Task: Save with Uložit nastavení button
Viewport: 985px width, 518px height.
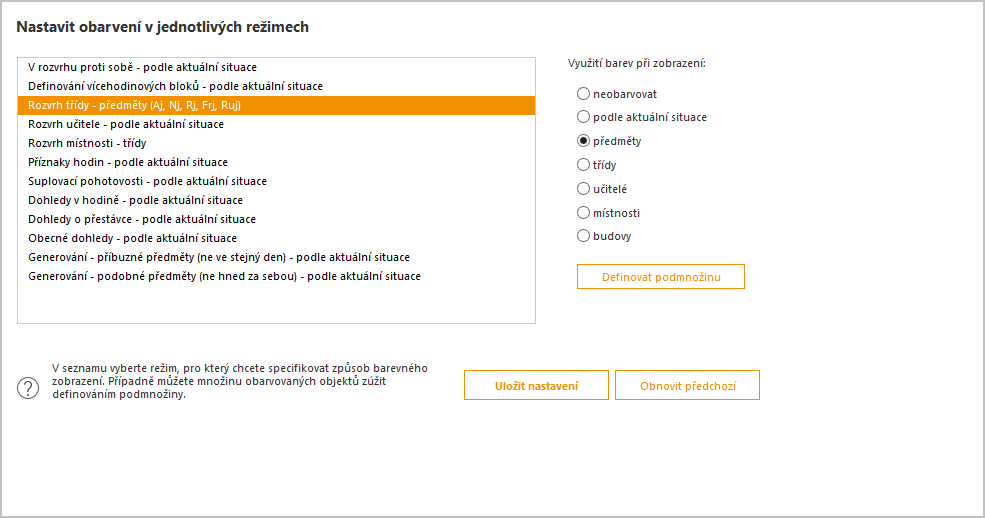Action: point(536,386)
